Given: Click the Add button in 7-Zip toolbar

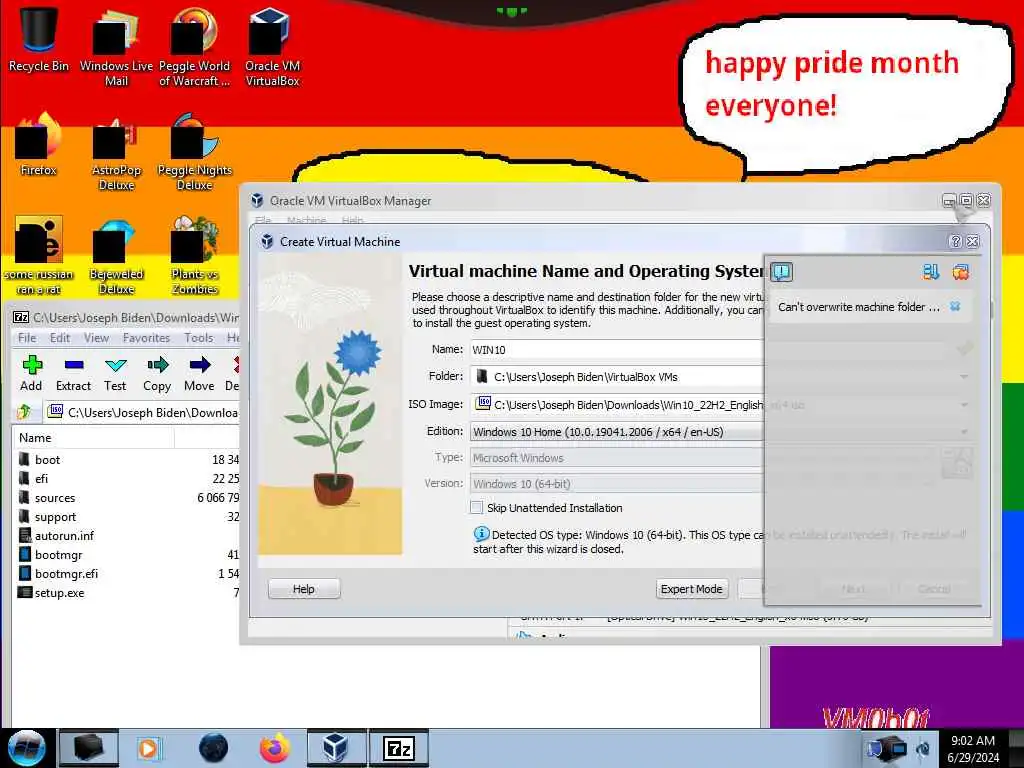Looking at the screenshot, I should [x=31, y=374].
